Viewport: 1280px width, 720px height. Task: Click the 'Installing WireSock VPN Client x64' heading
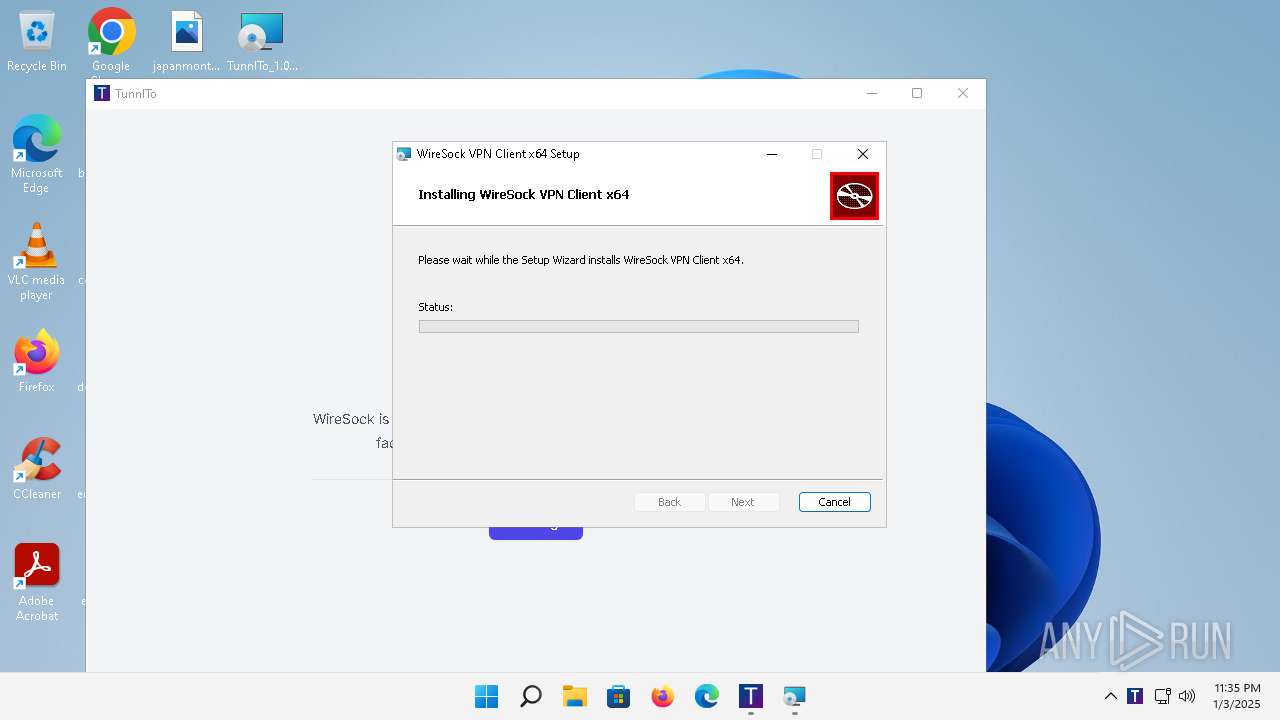(x=524, y=195)
